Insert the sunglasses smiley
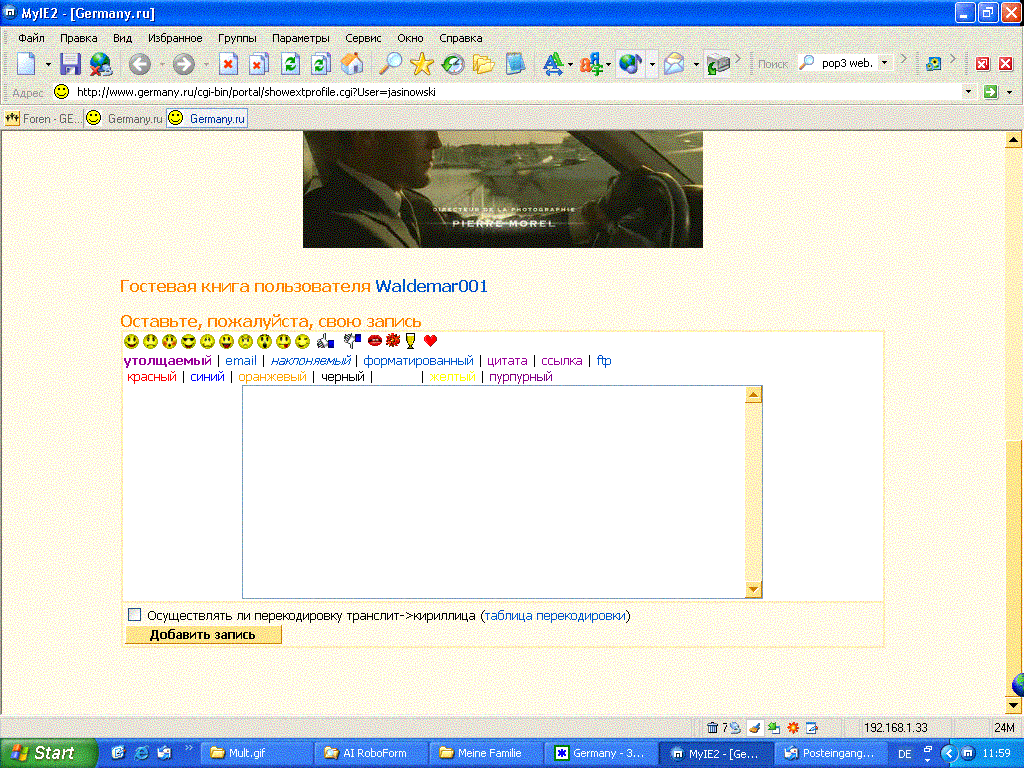This screenshot has height=768, width=1024. point(189,341)
